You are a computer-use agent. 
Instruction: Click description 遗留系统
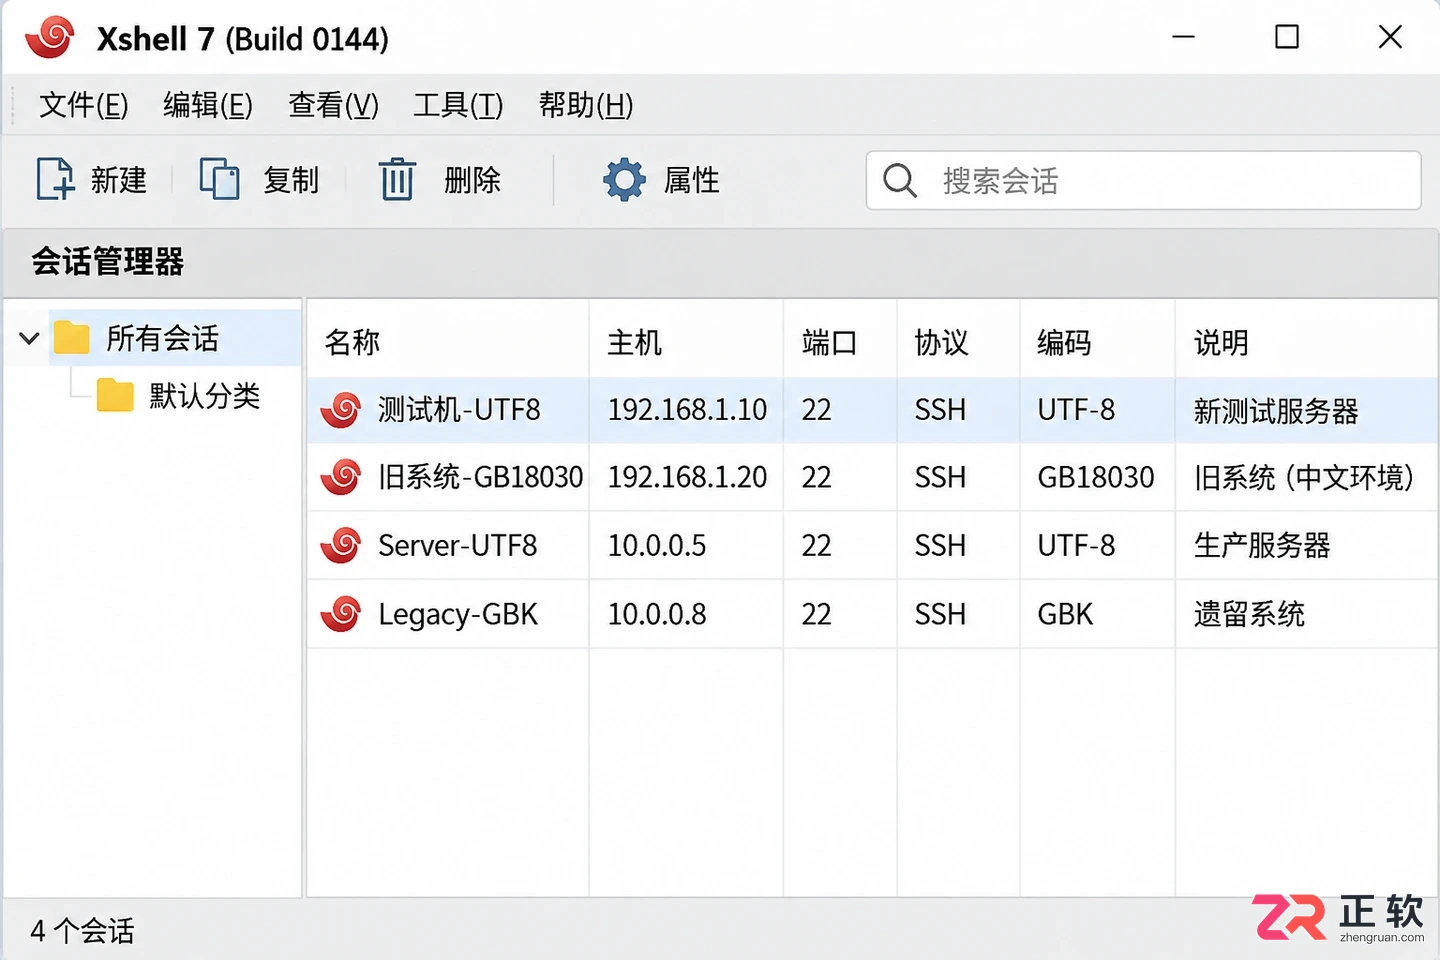[1249, 613]
